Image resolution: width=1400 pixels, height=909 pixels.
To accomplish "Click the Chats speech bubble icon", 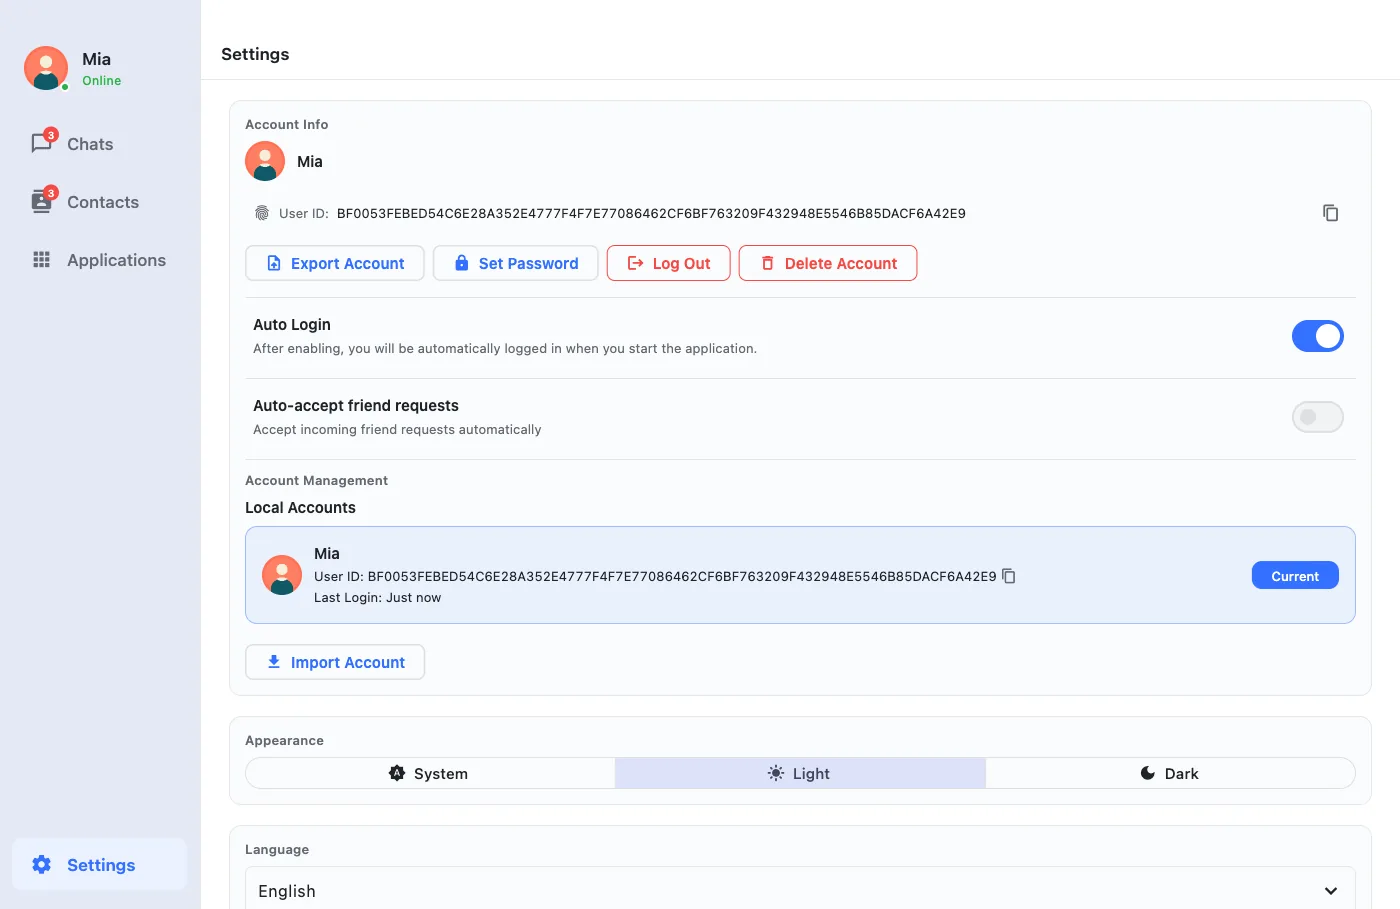I will [x=42, y=144].
